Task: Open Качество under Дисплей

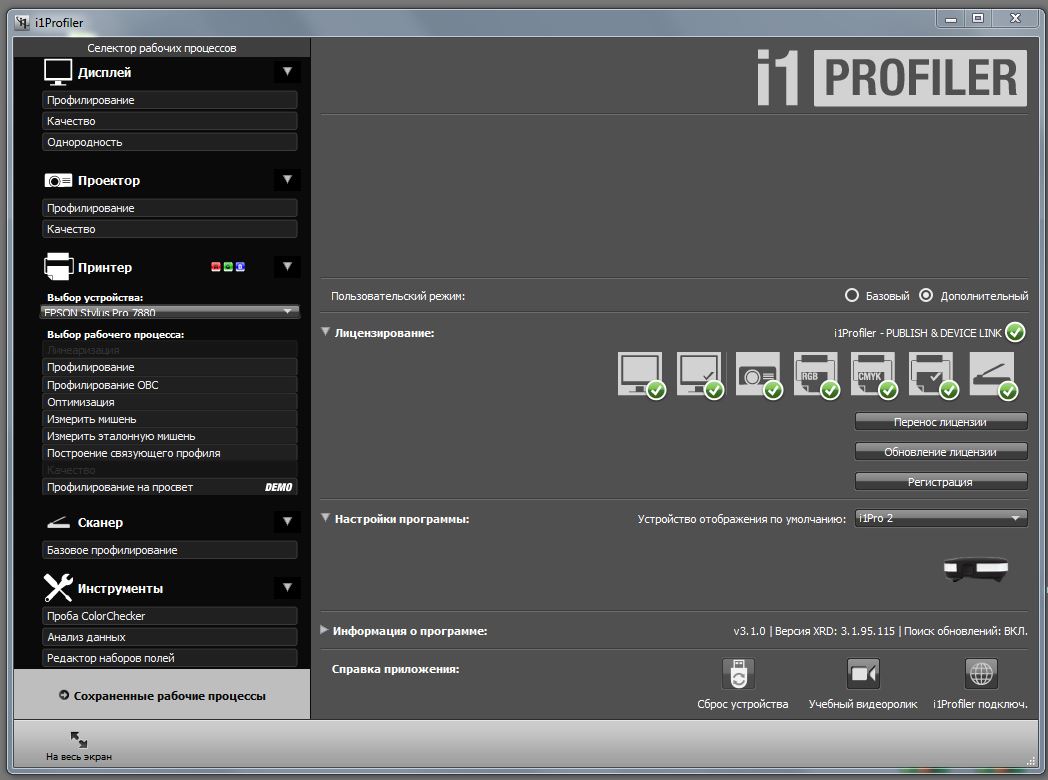Action: pyautogui.click(x=170, y=121)
